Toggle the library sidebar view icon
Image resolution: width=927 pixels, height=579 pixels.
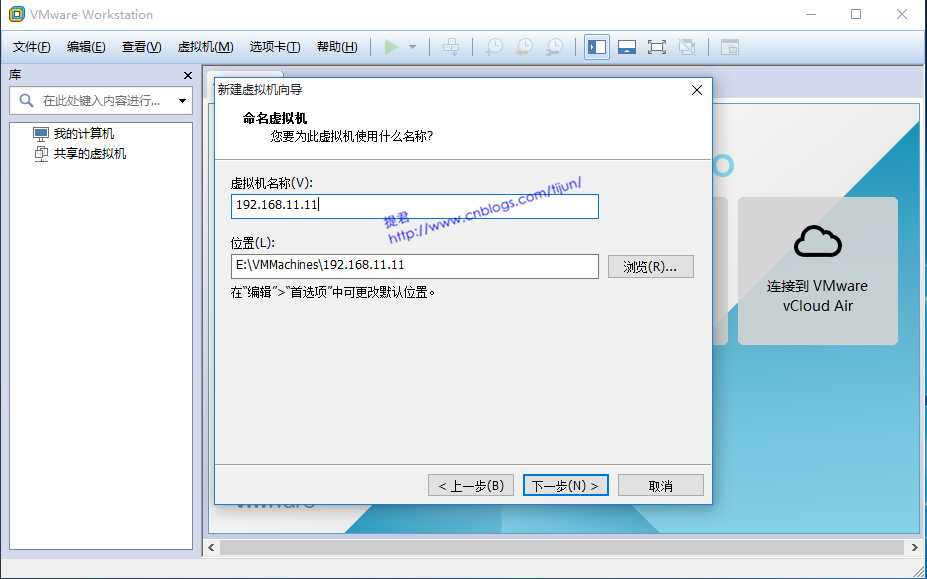pos(597,47)
